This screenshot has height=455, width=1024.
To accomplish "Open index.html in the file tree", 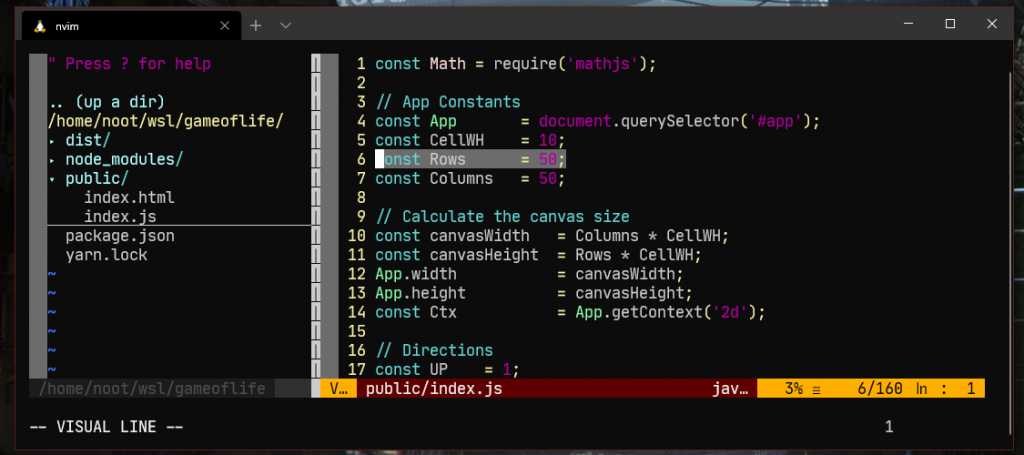I will click(x=129, y=197).
